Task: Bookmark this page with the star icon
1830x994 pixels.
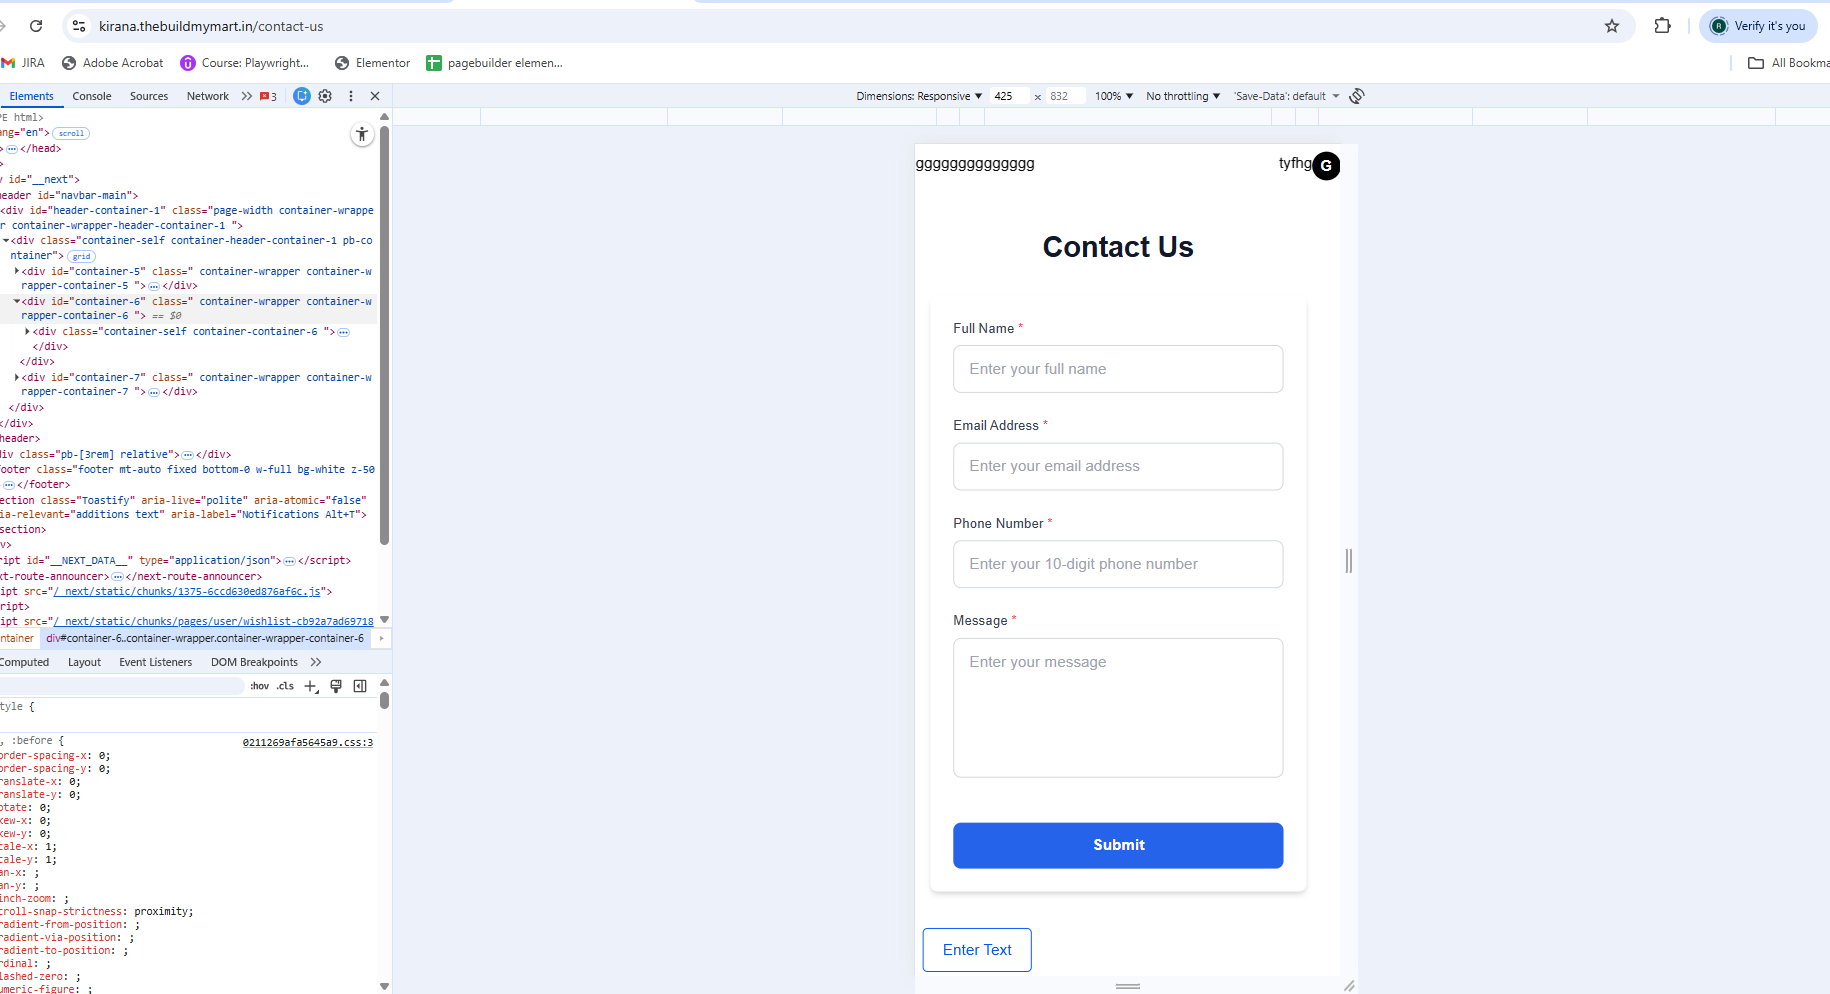Action: (x=1612, y=26)
